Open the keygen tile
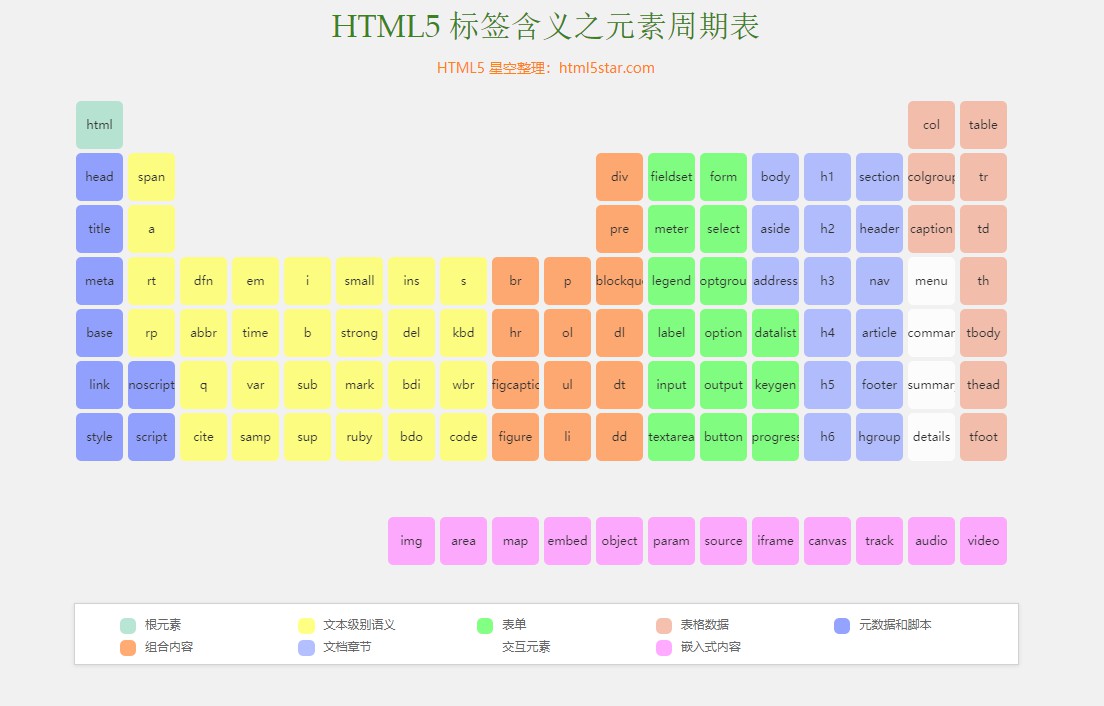The width and height of the screenshot is (1104, 706). [775, 385]
